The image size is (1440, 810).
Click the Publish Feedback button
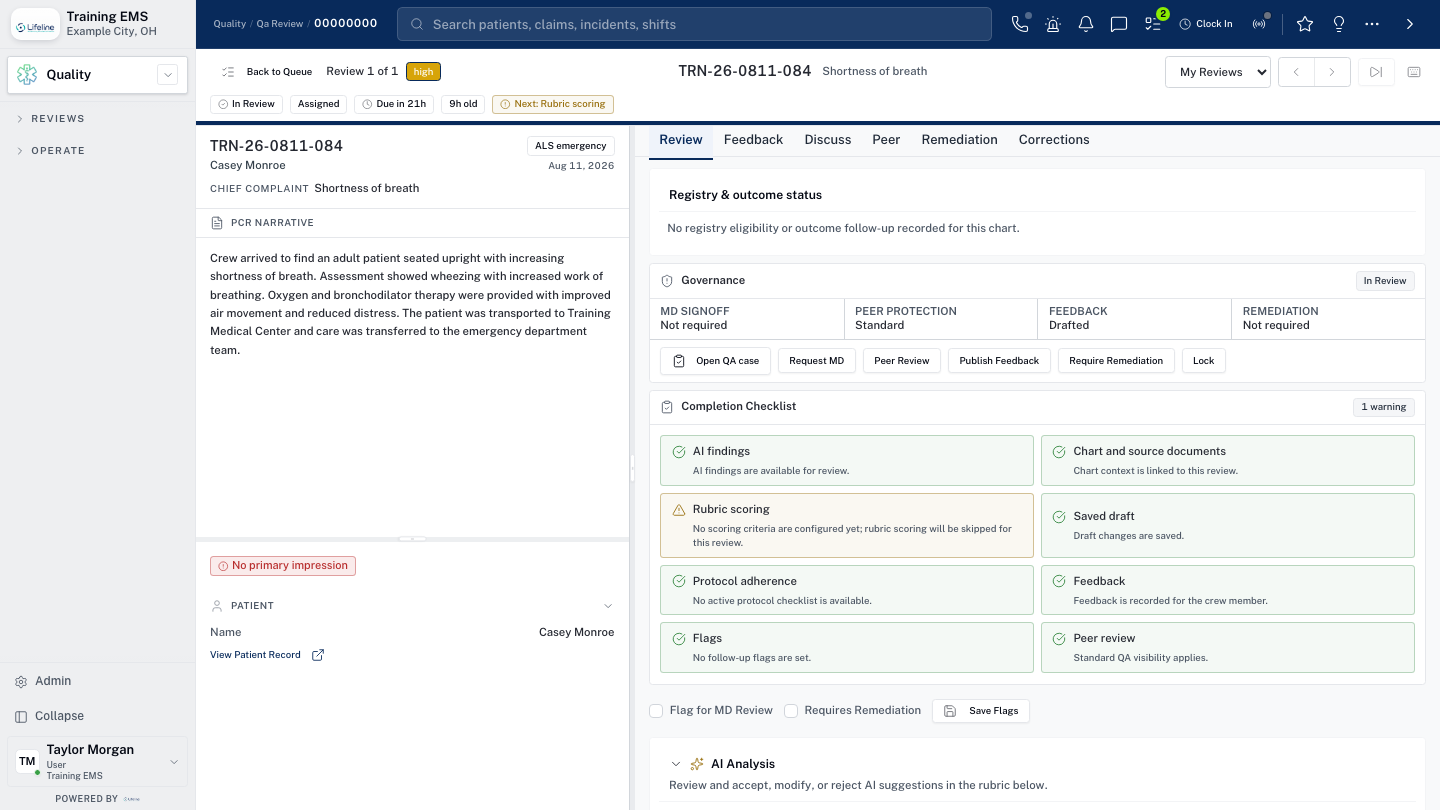tap(999, 361)
